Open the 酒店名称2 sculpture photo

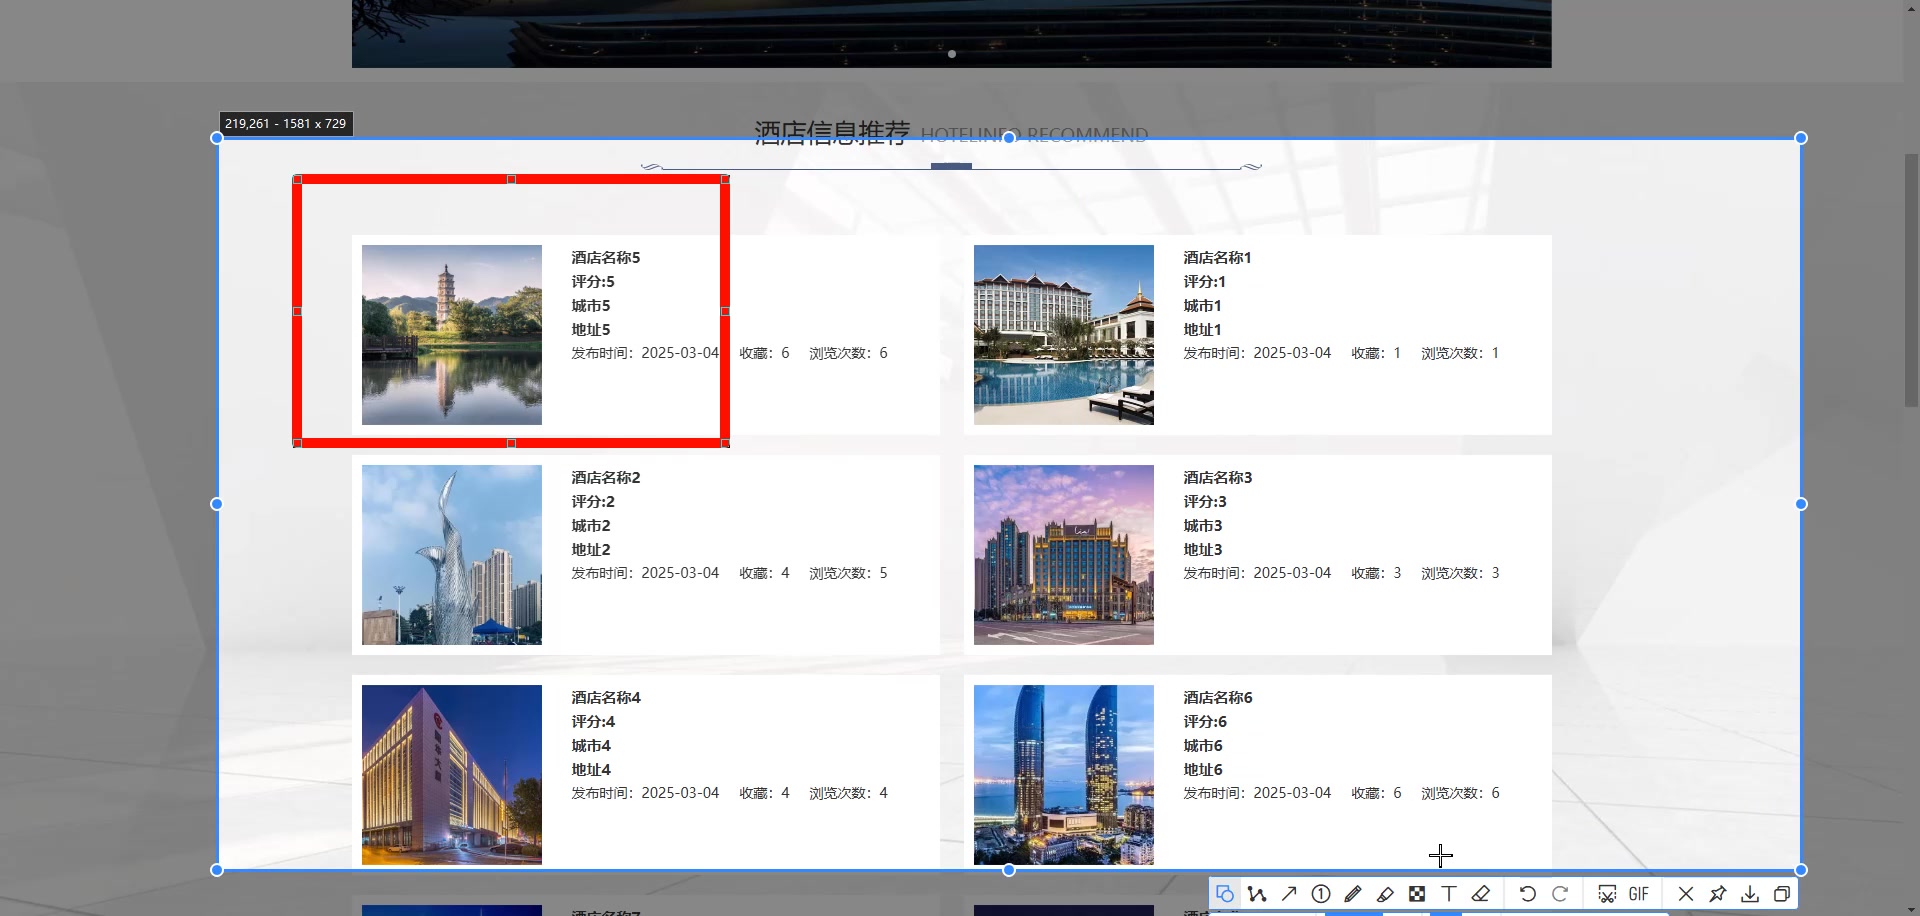(x=452, y=555)
